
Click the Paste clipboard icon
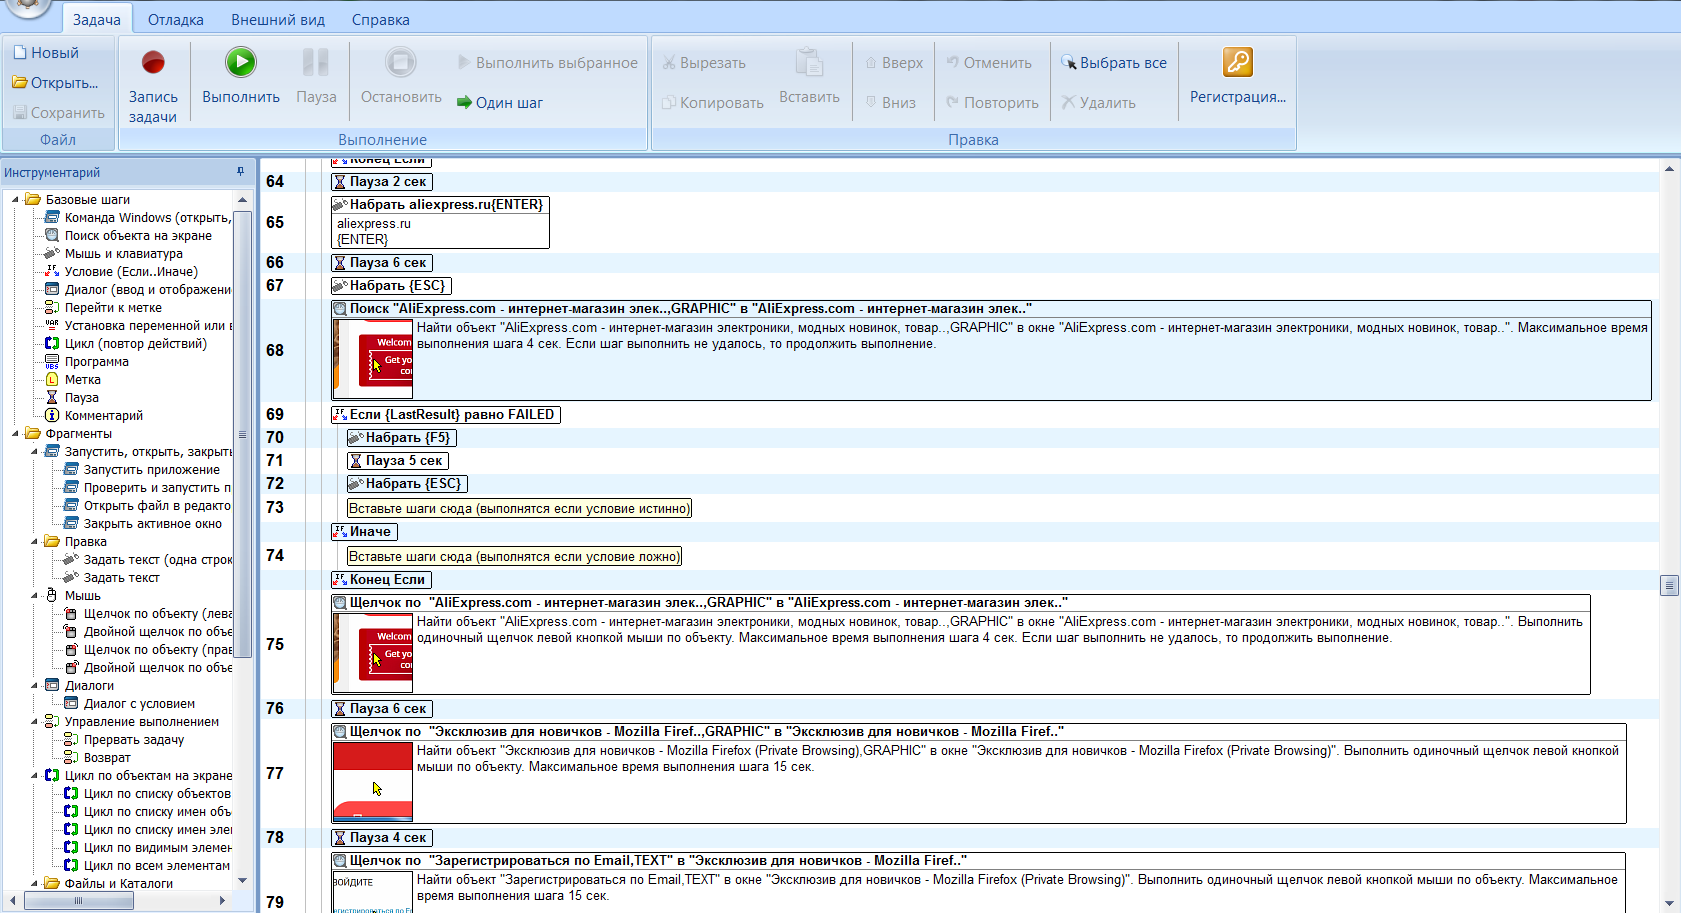(x=809, y=62)
